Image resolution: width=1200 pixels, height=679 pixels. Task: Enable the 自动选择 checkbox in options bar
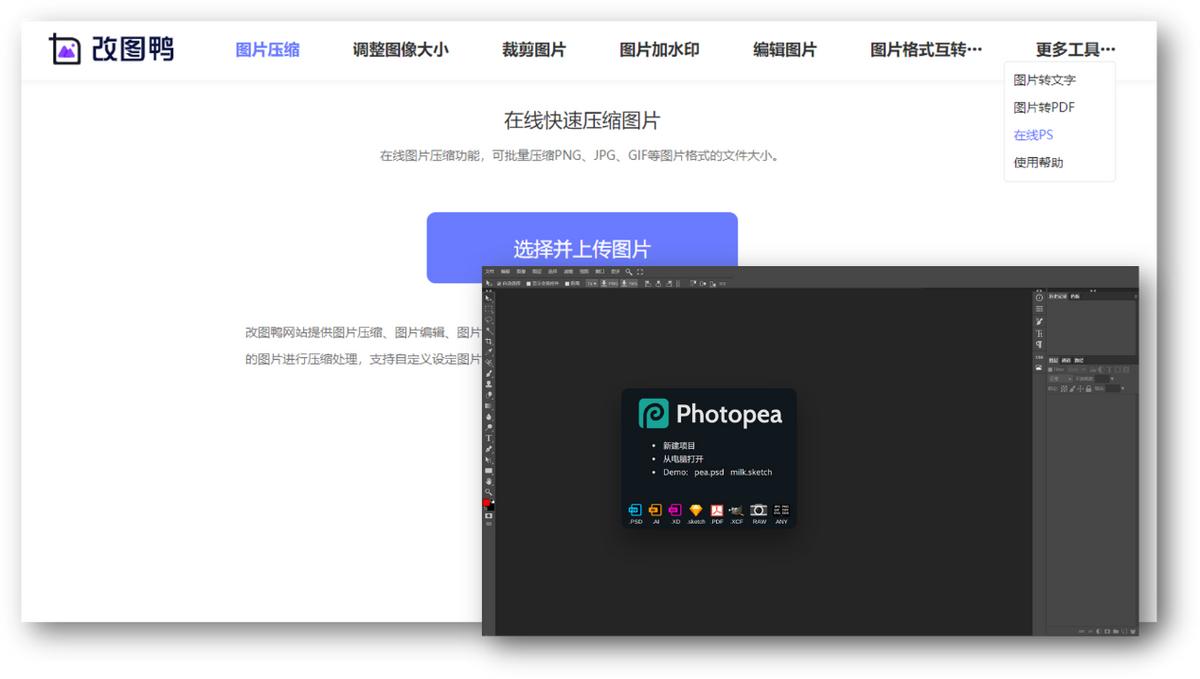[x=500, y=283]
